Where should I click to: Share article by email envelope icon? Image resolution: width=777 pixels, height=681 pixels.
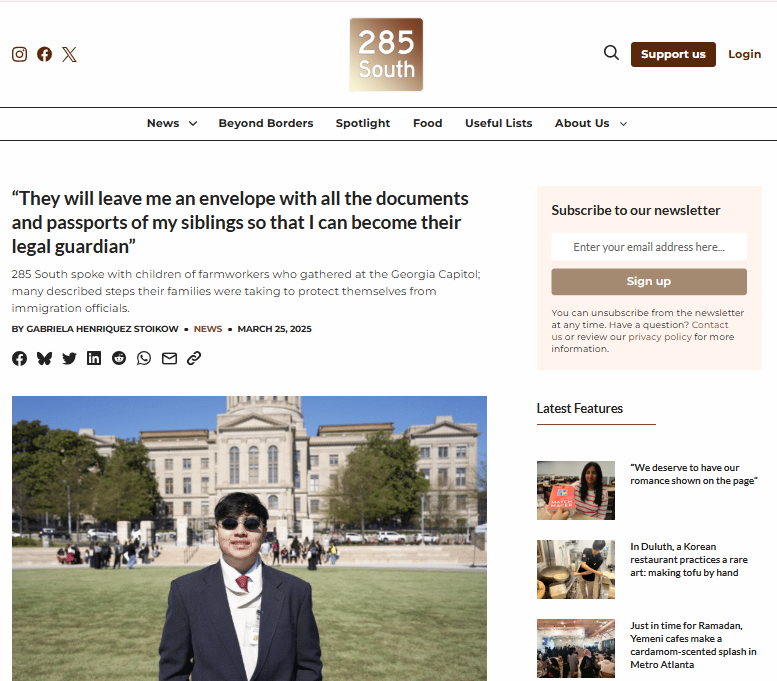pyautogui.click(x=169, y=358)
